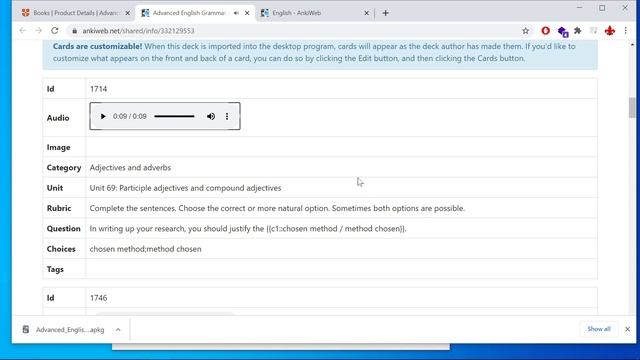View site info via the padlock icon
Screen dimensions: 640x360
point(74,31)
